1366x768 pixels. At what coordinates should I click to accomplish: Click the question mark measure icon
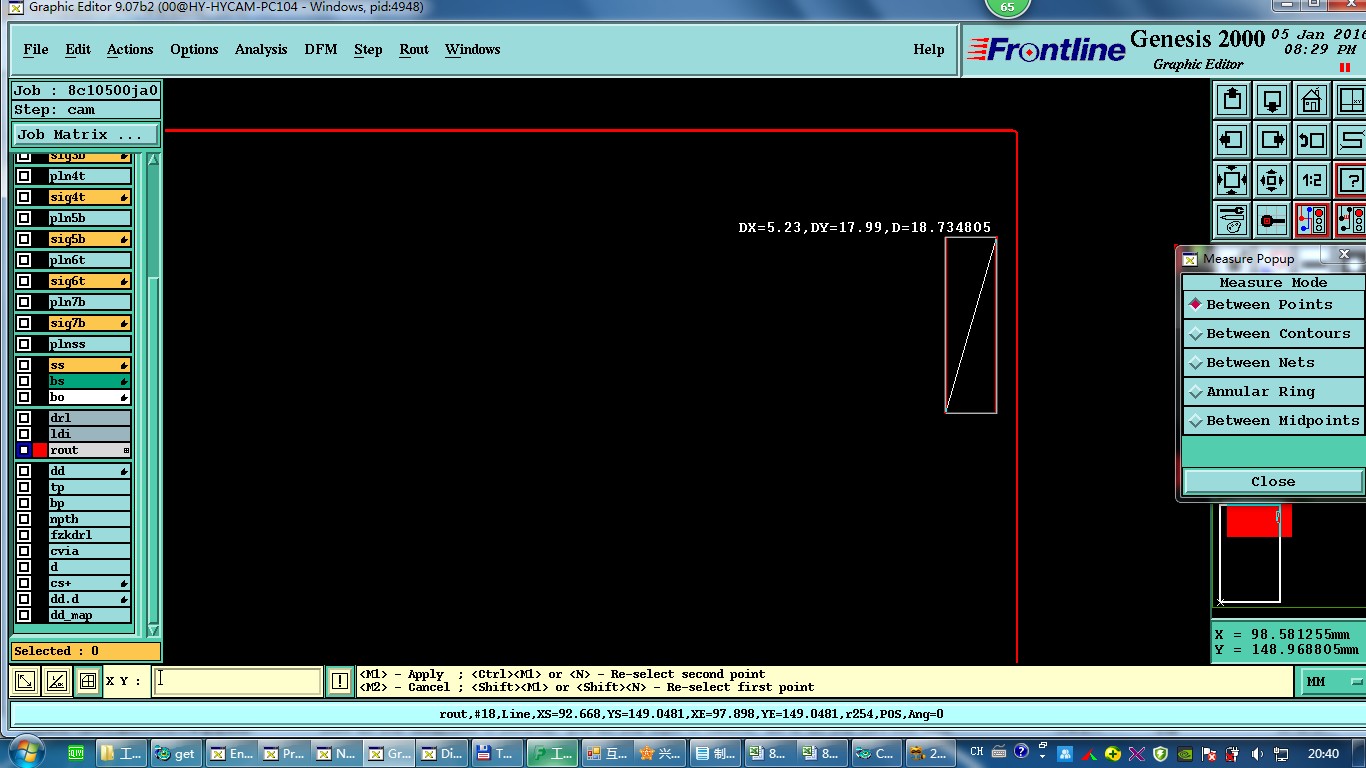1351,180
